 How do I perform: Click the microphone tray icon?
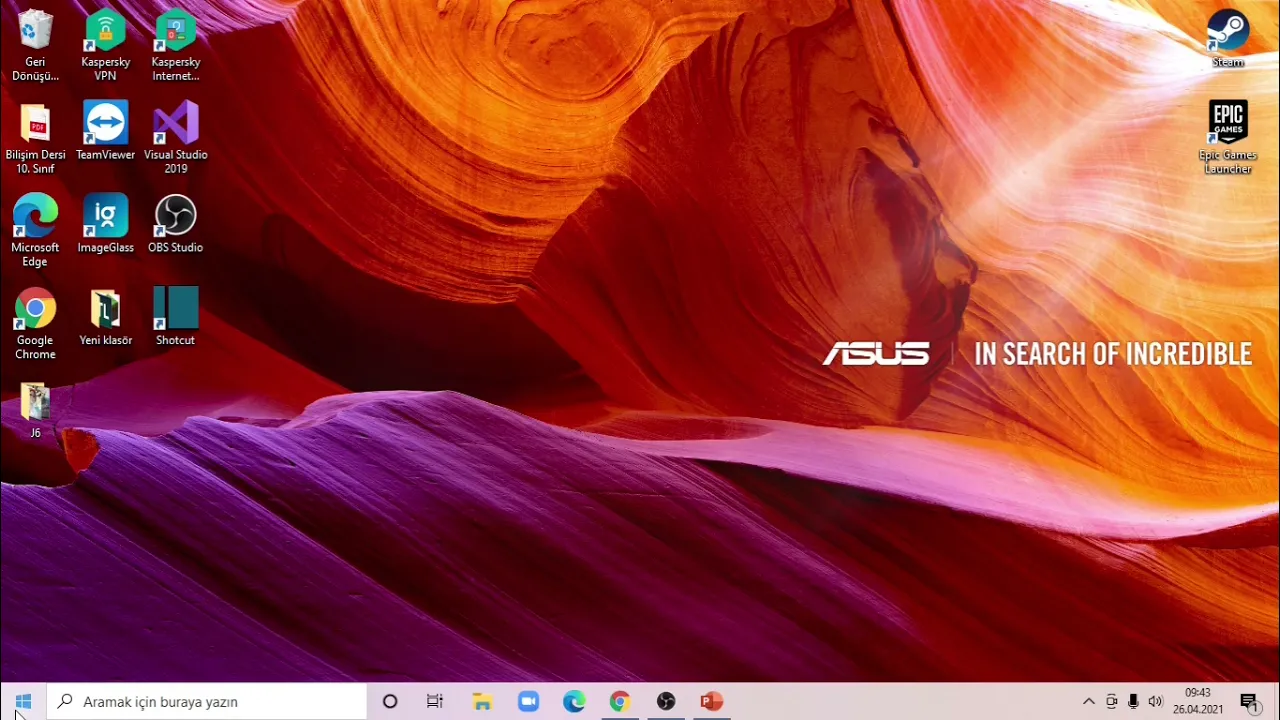1133,702
